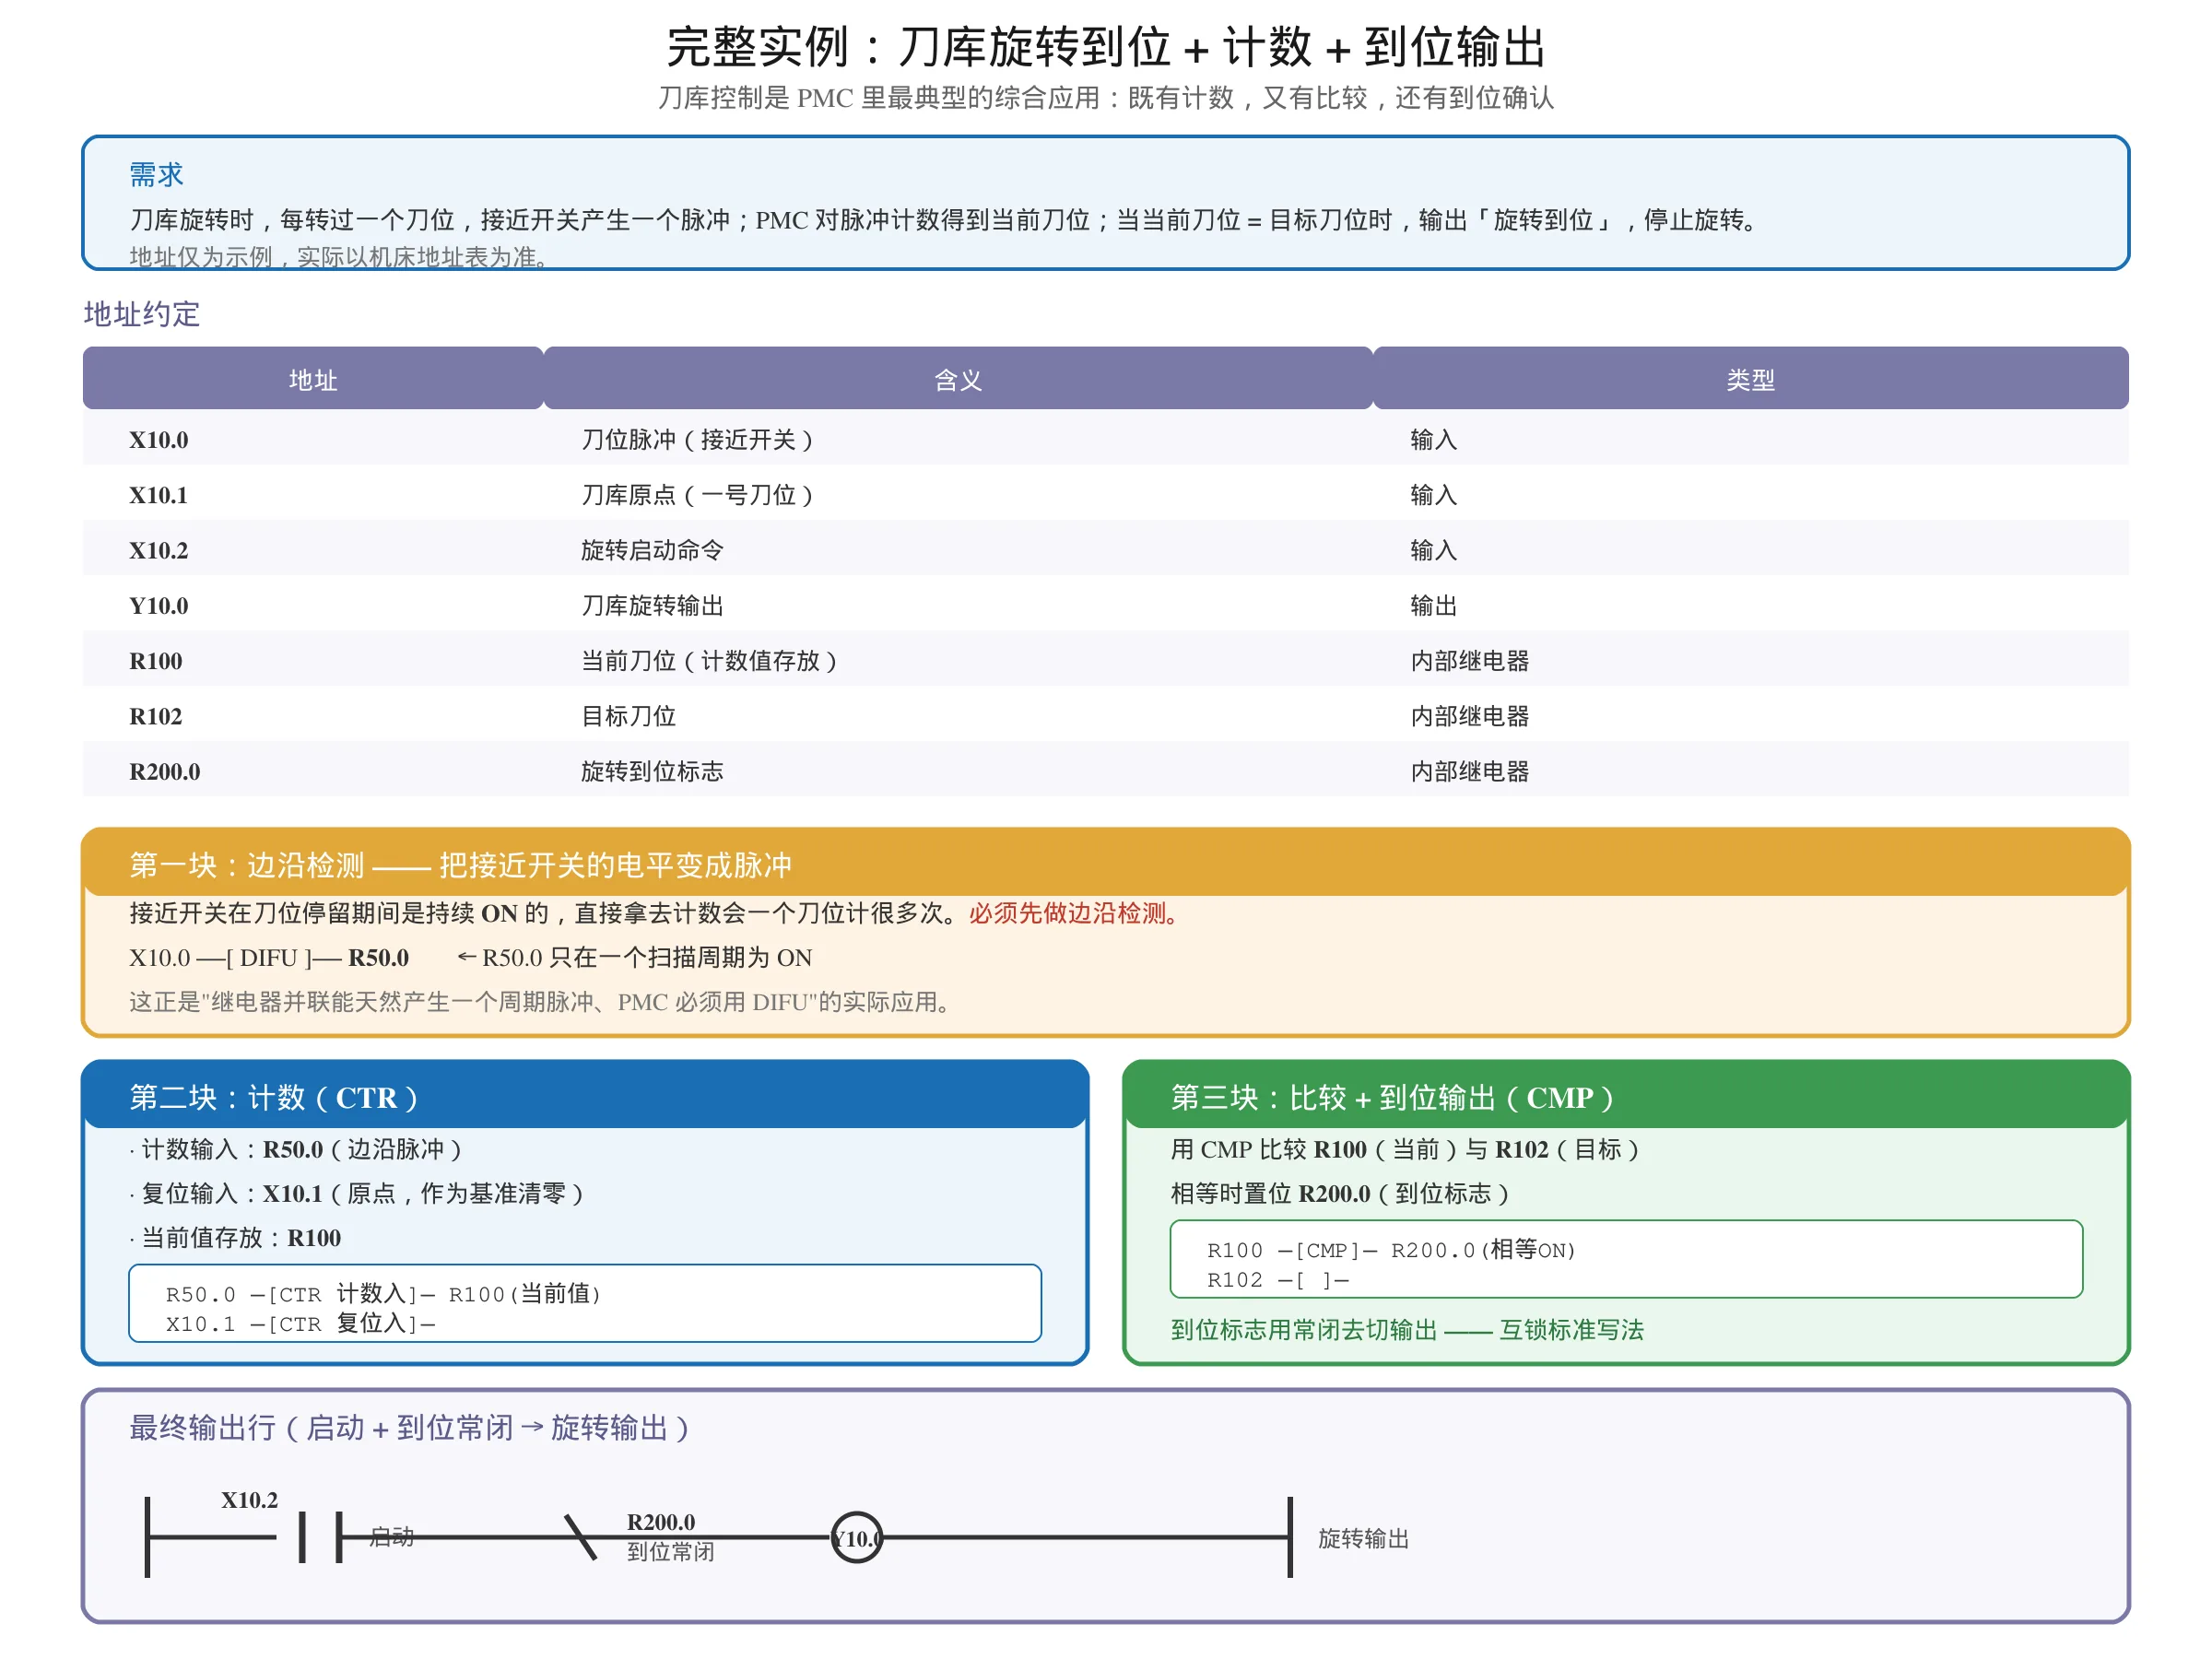Click the 含义 column header
Screen dimensions: 2212x1659
pos(958,379)
